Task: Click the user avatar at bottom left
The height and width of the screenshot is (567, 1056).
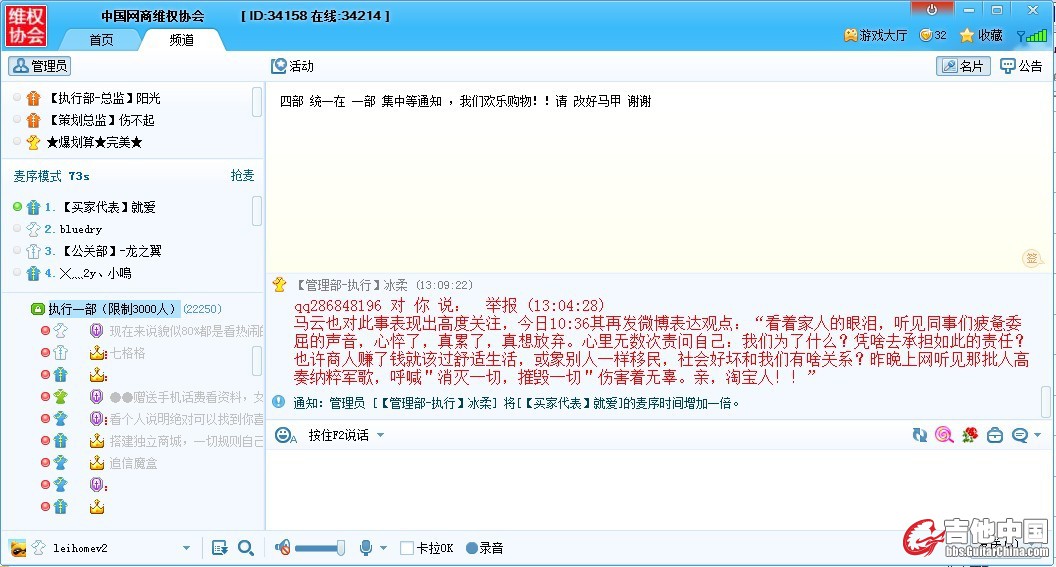Action: point(18,548)
